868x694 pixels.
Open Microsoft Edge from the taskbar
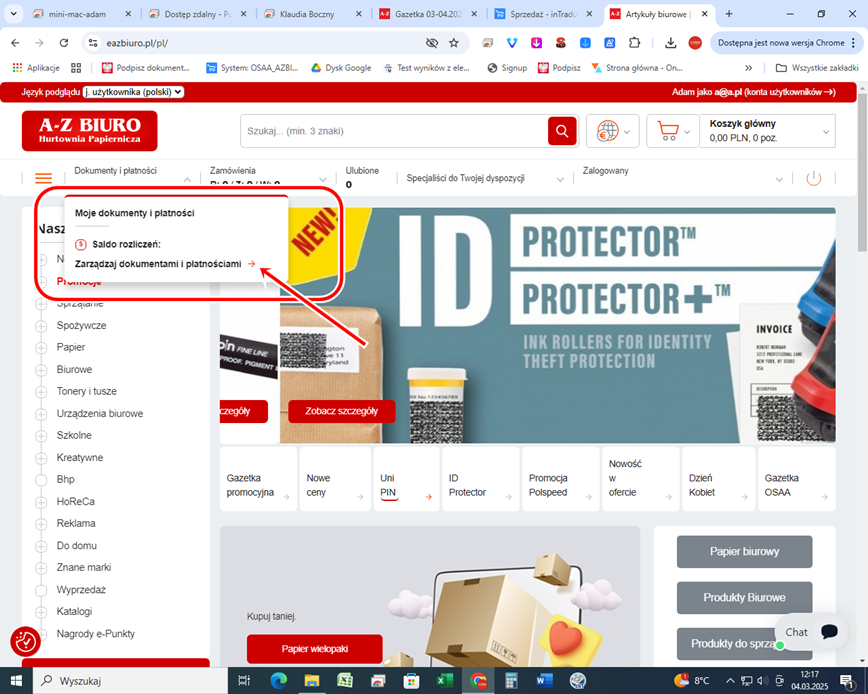coord(278,681)
